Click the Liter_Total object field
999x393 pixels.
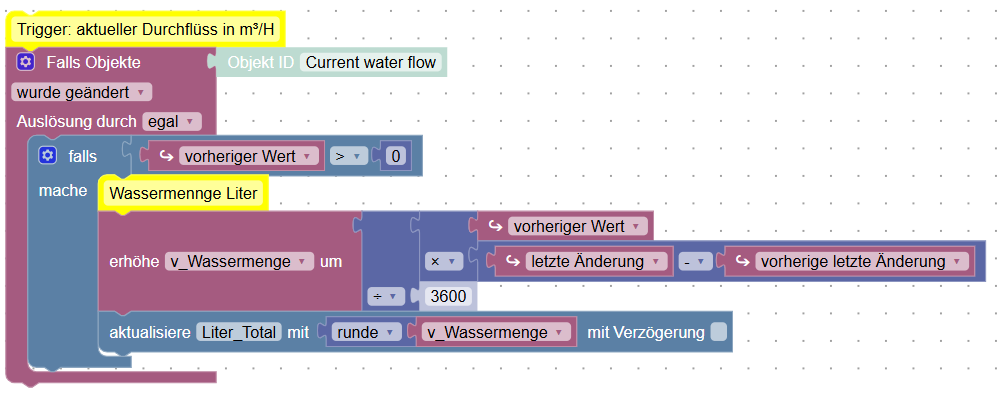click(239, 332)
